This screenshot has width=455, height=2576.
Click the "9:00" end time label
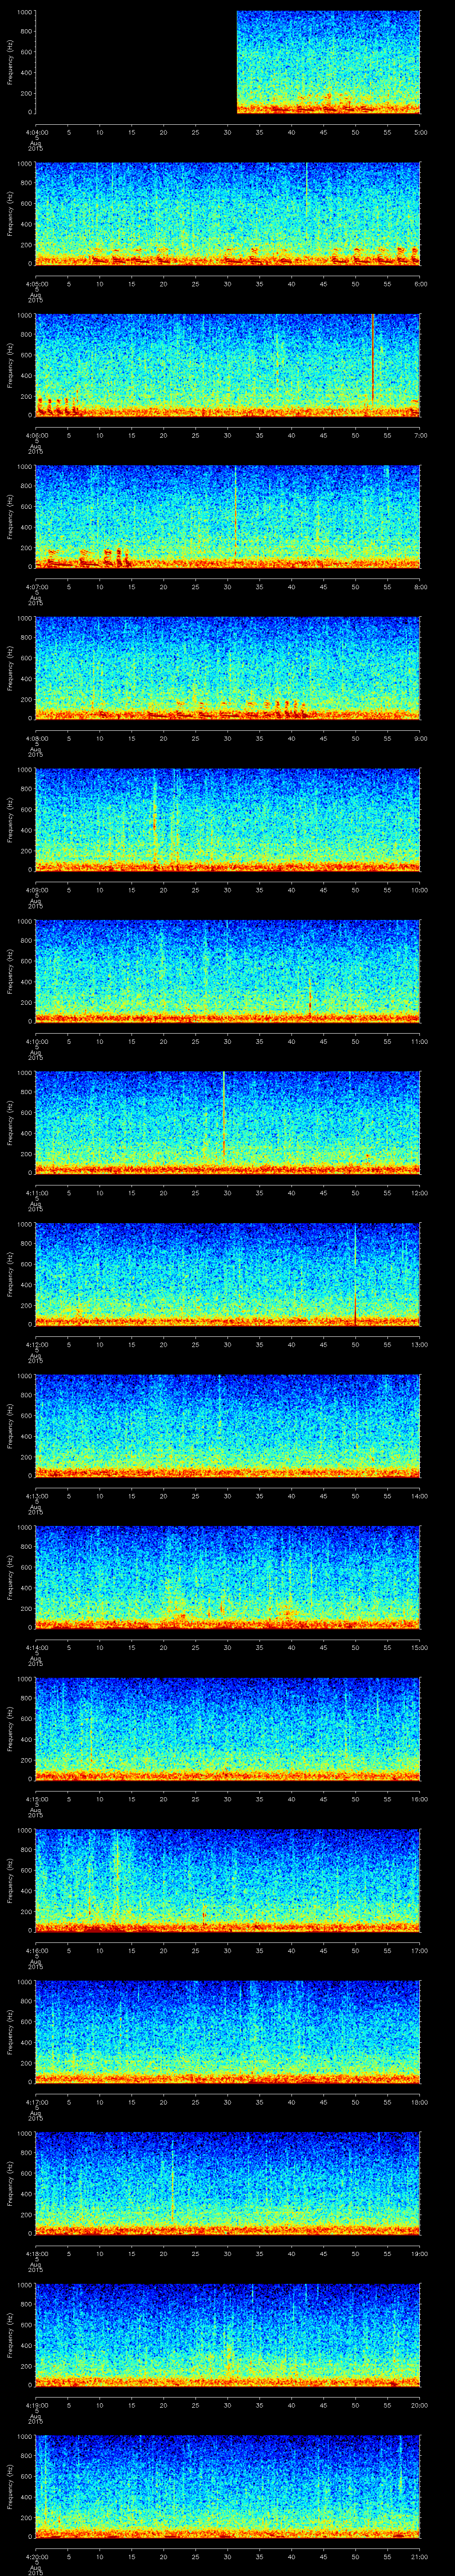[x=421, y=737]
